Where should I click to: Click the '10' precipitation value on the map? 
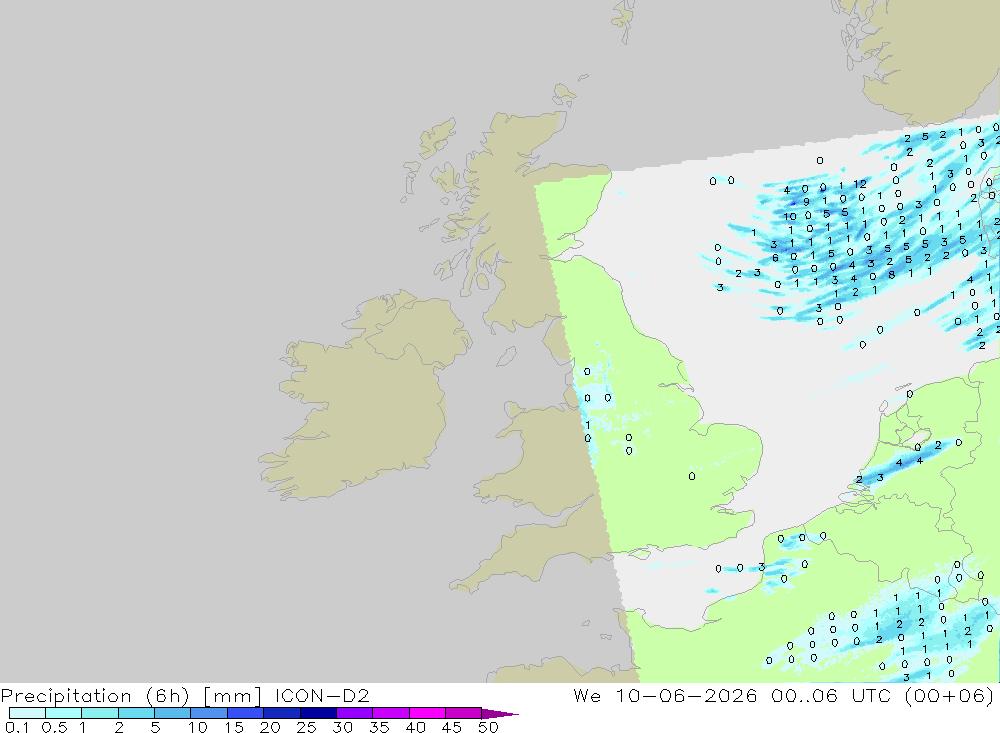tap(790, 216)
